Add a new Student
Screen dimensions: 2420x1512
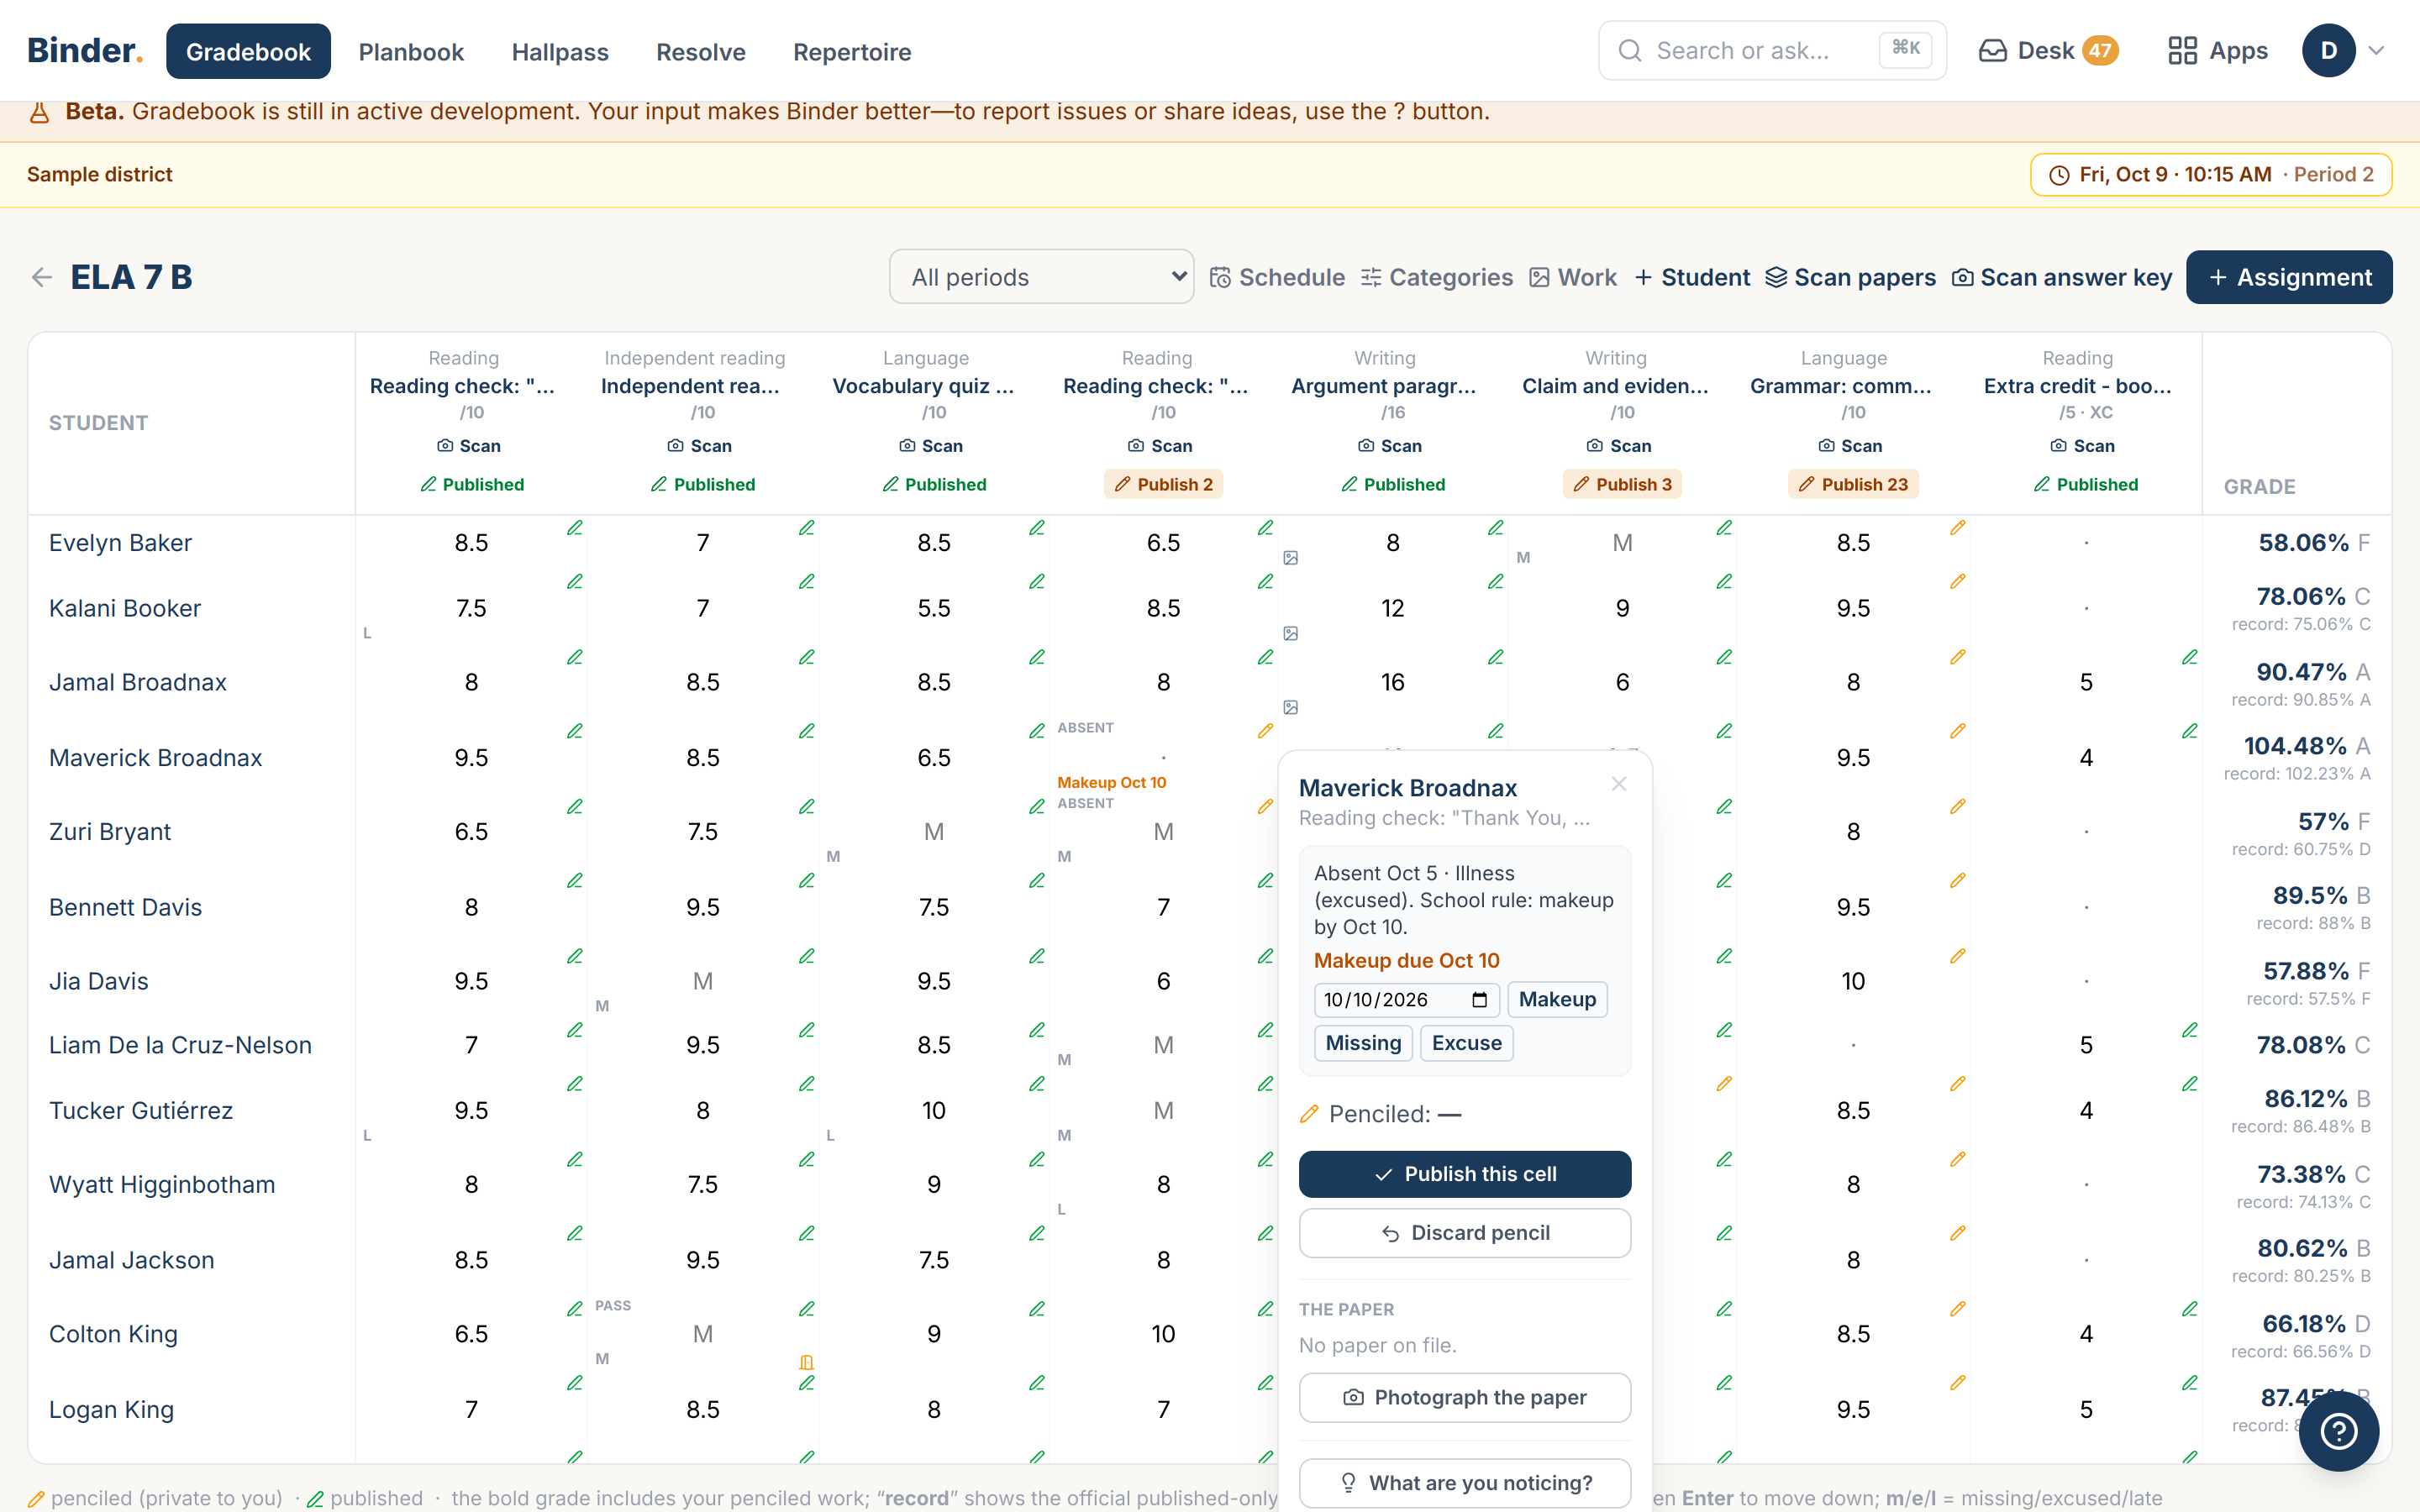[x=1692, y=277]
